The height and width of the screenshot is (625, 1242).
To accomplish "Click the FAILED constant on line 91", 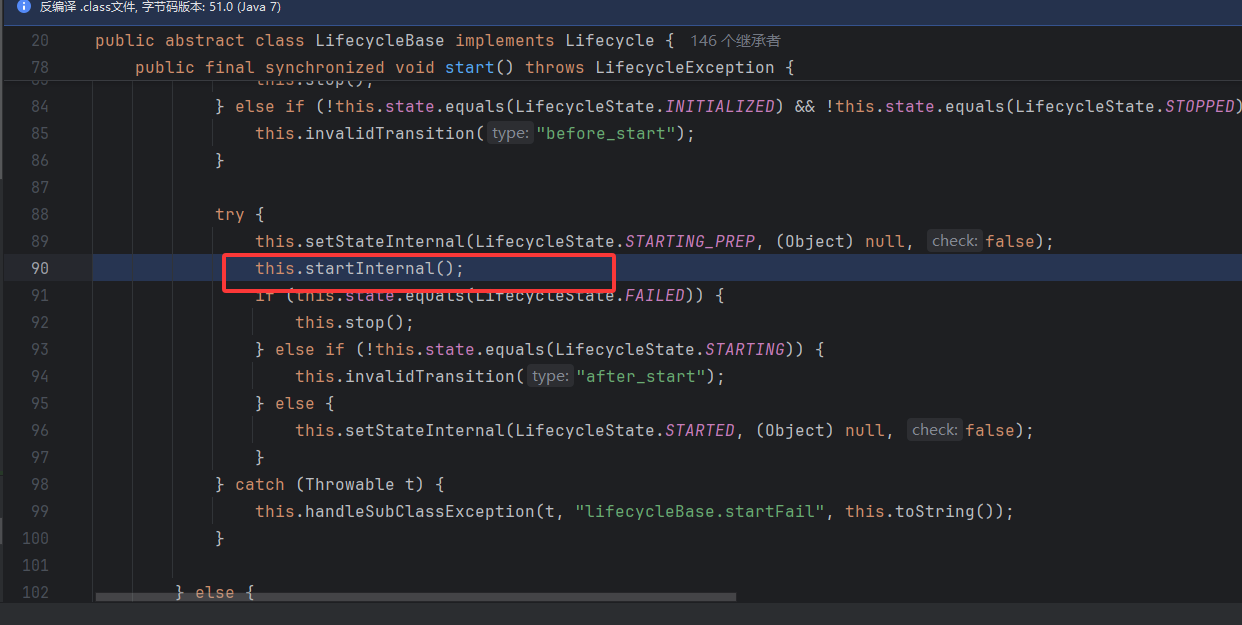I will coord(654,295).
